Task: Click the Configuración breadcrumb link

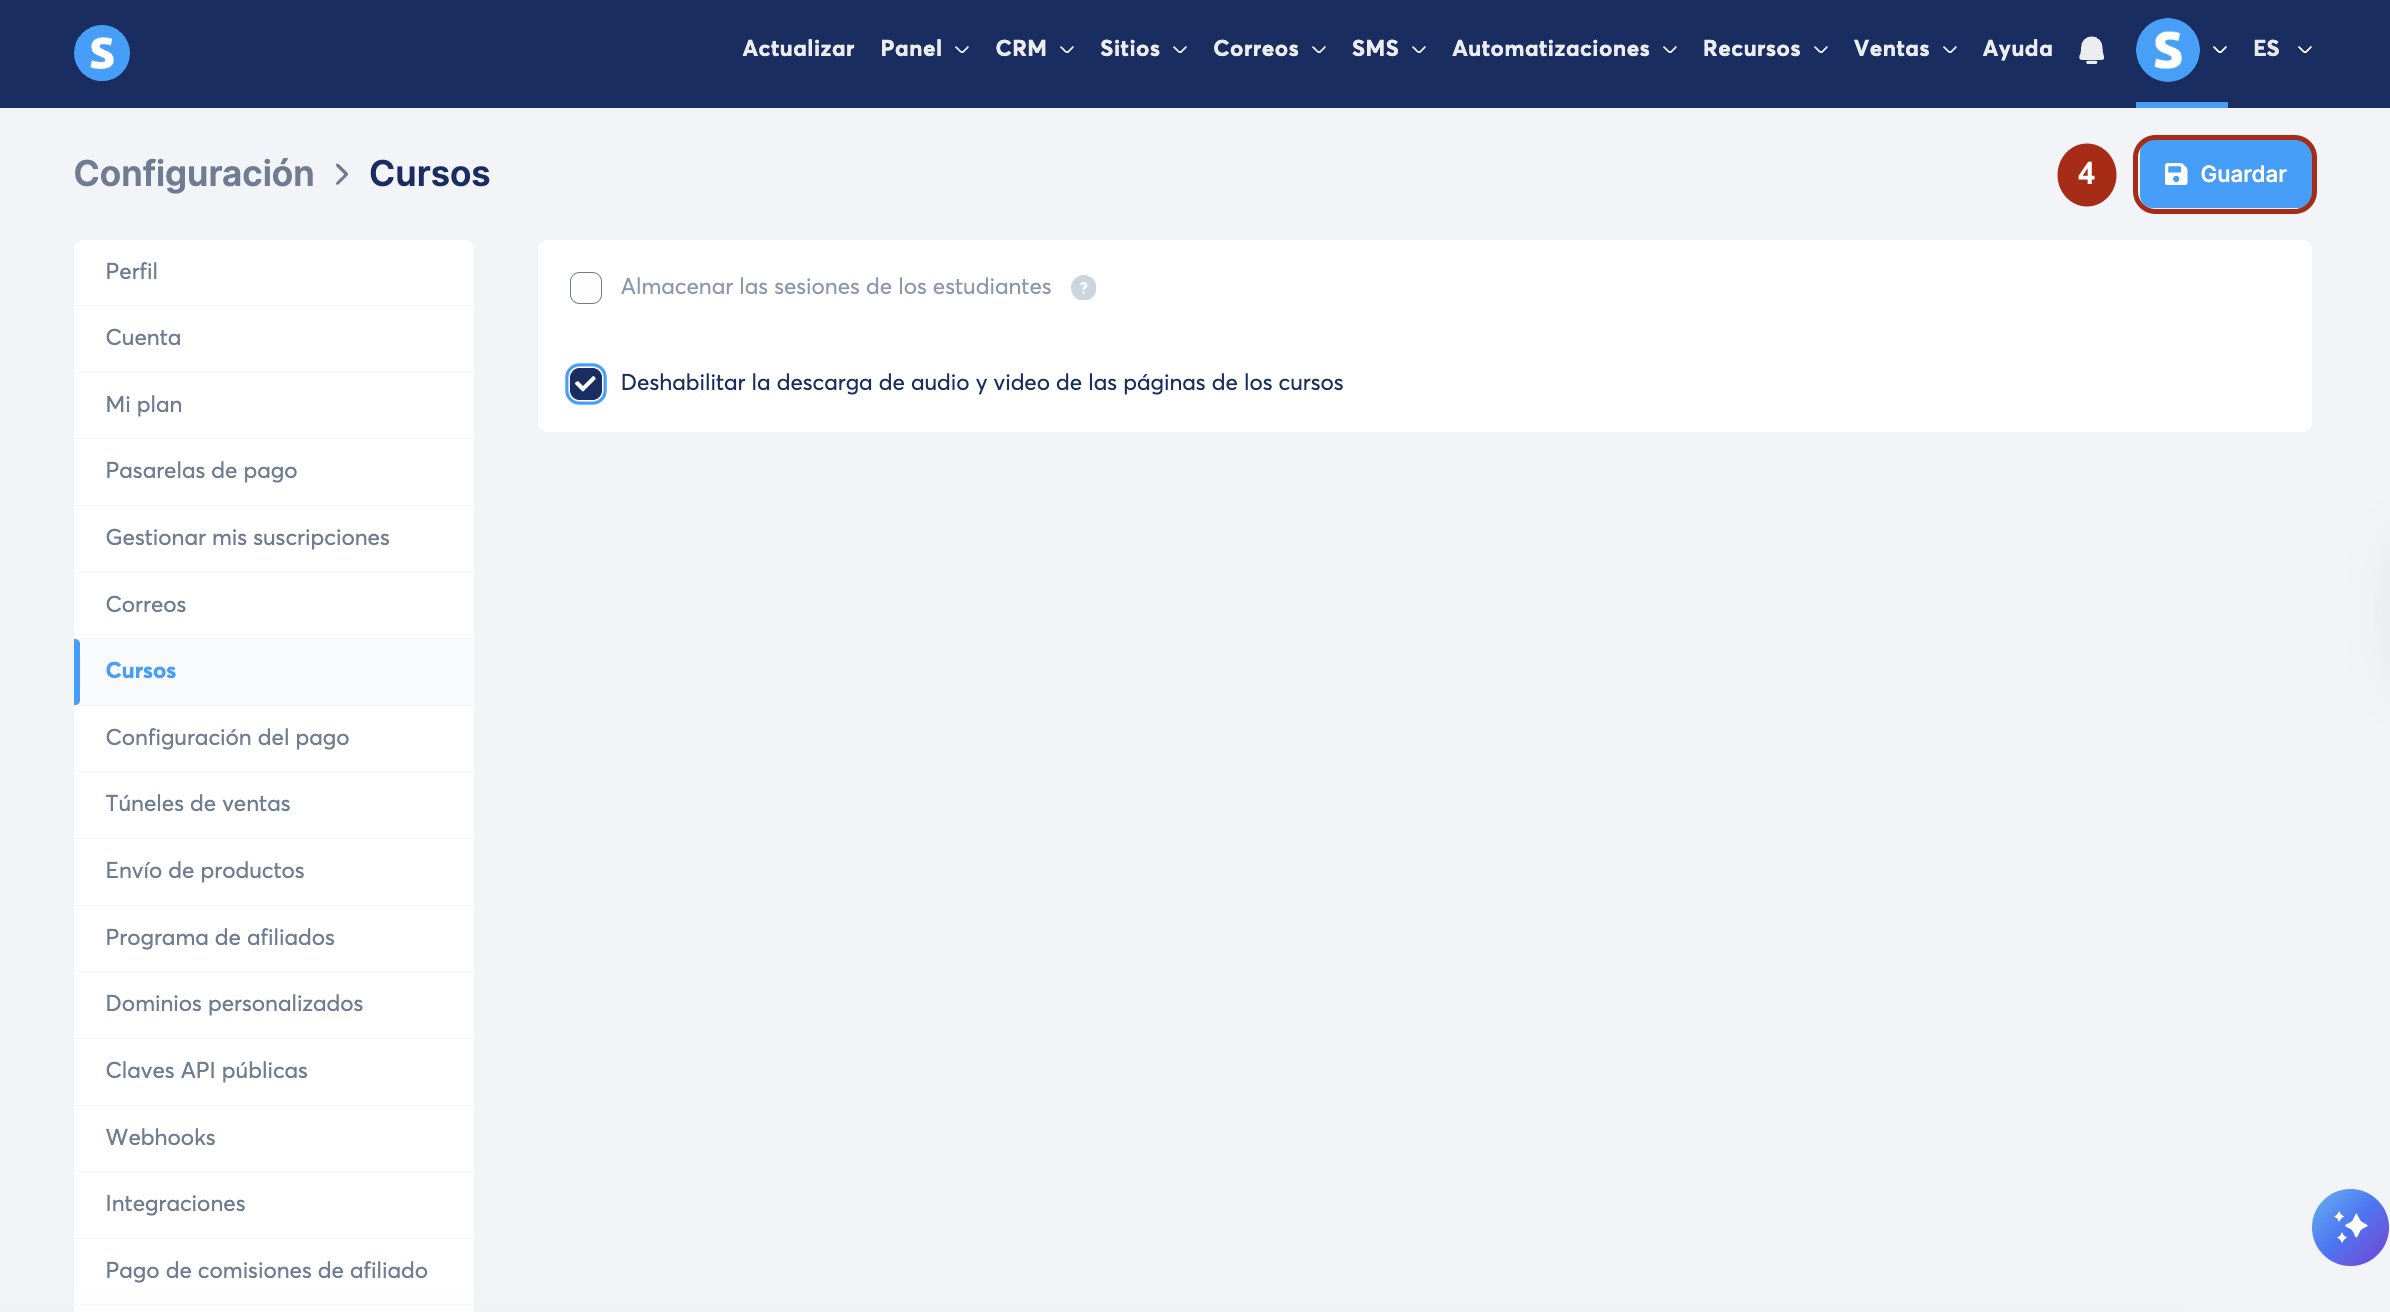Action: (x=194, y=174)
